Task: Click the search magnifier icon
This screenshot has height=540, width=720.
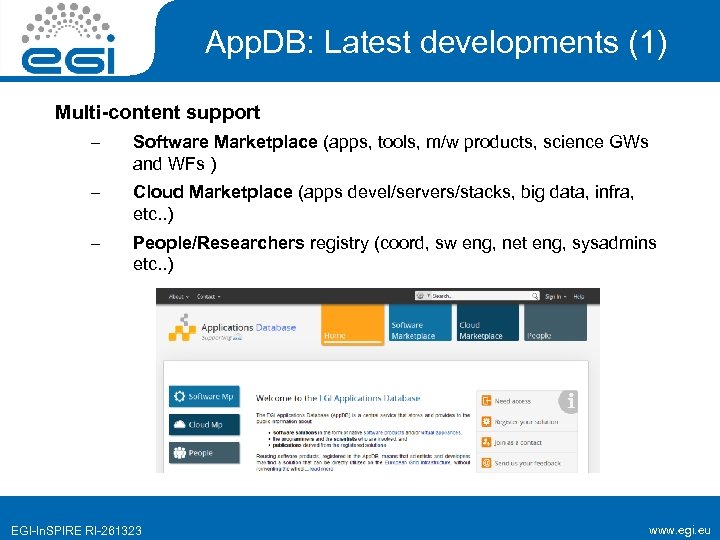Action: click(x=535, y=296)
